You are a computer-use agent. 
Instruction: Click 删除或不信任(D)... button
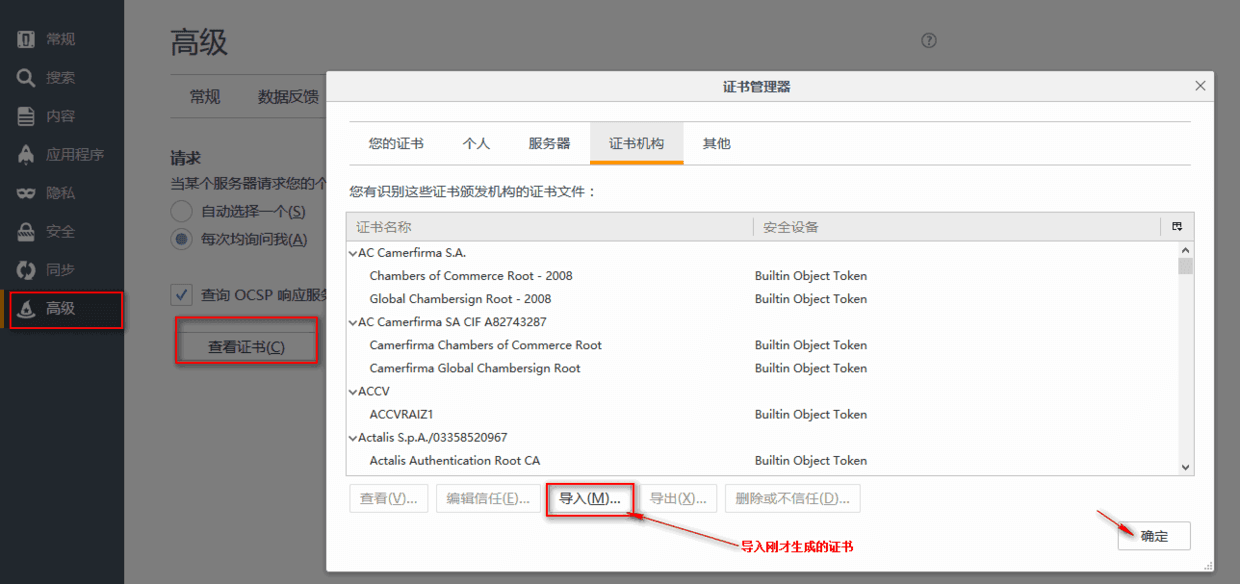point(793,498)
